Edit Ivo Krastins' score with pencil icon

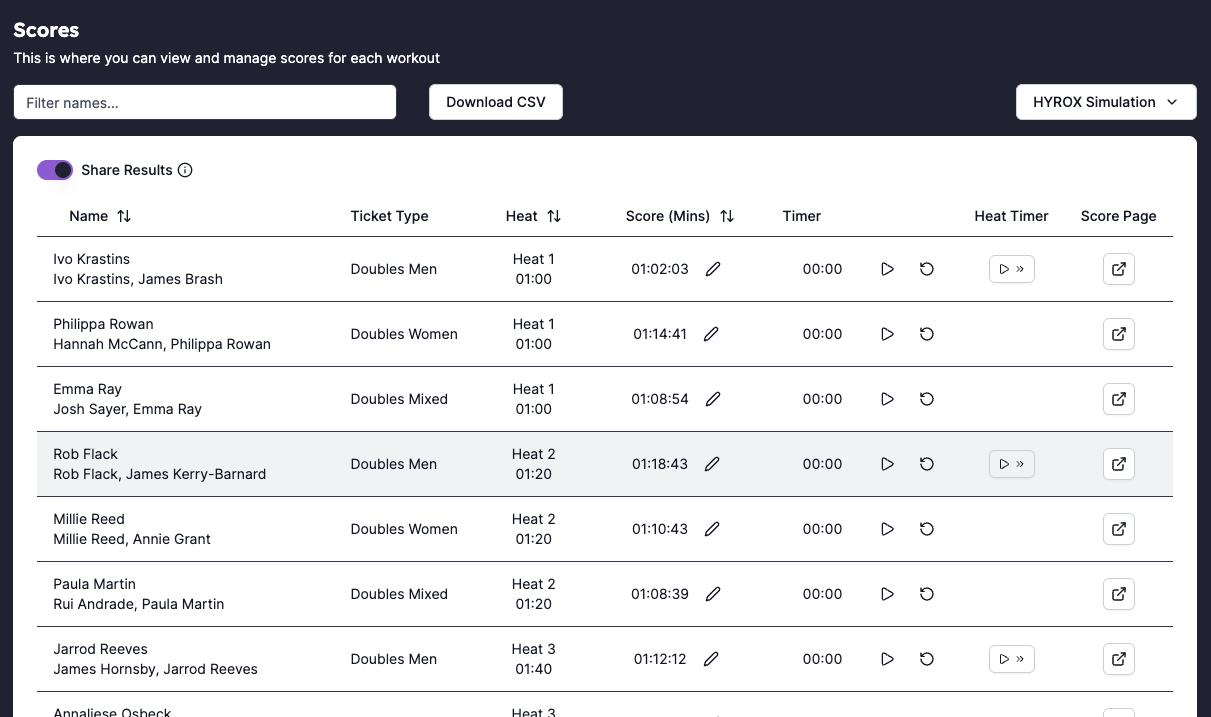click(713, 269)
